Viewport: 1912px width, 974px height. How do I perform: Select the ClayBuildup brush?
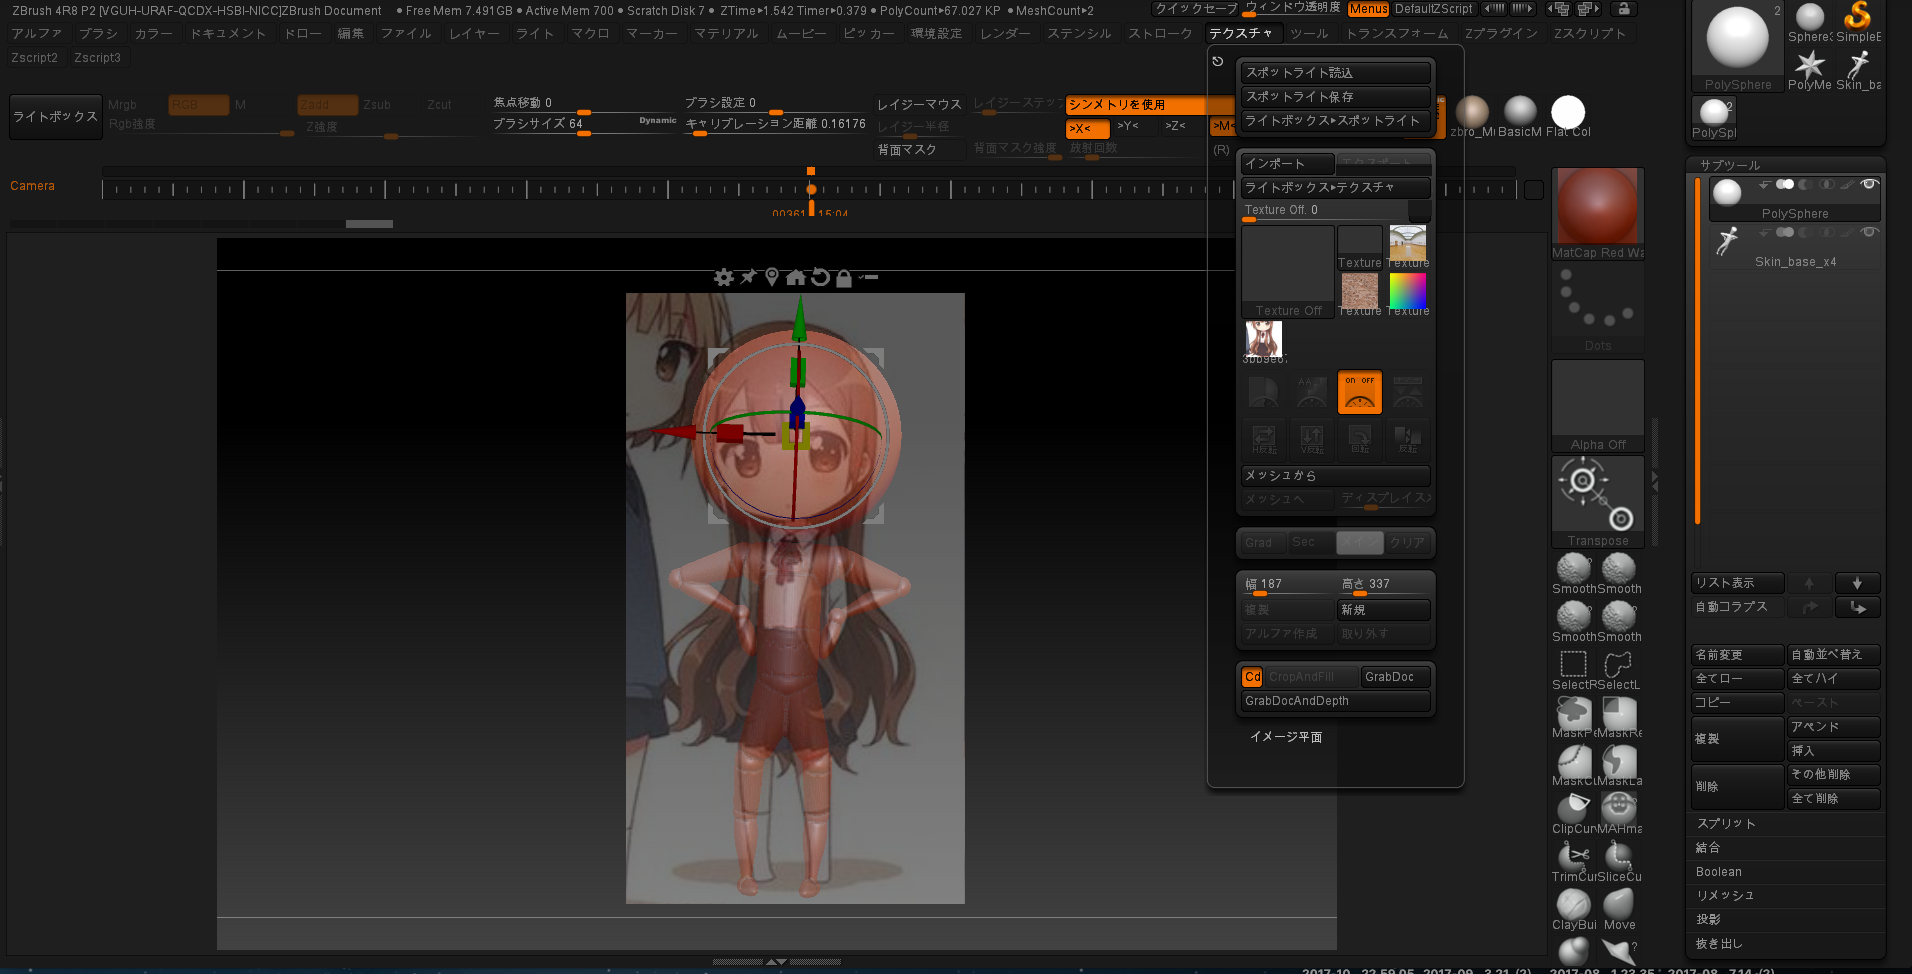tap(1573, 905)
